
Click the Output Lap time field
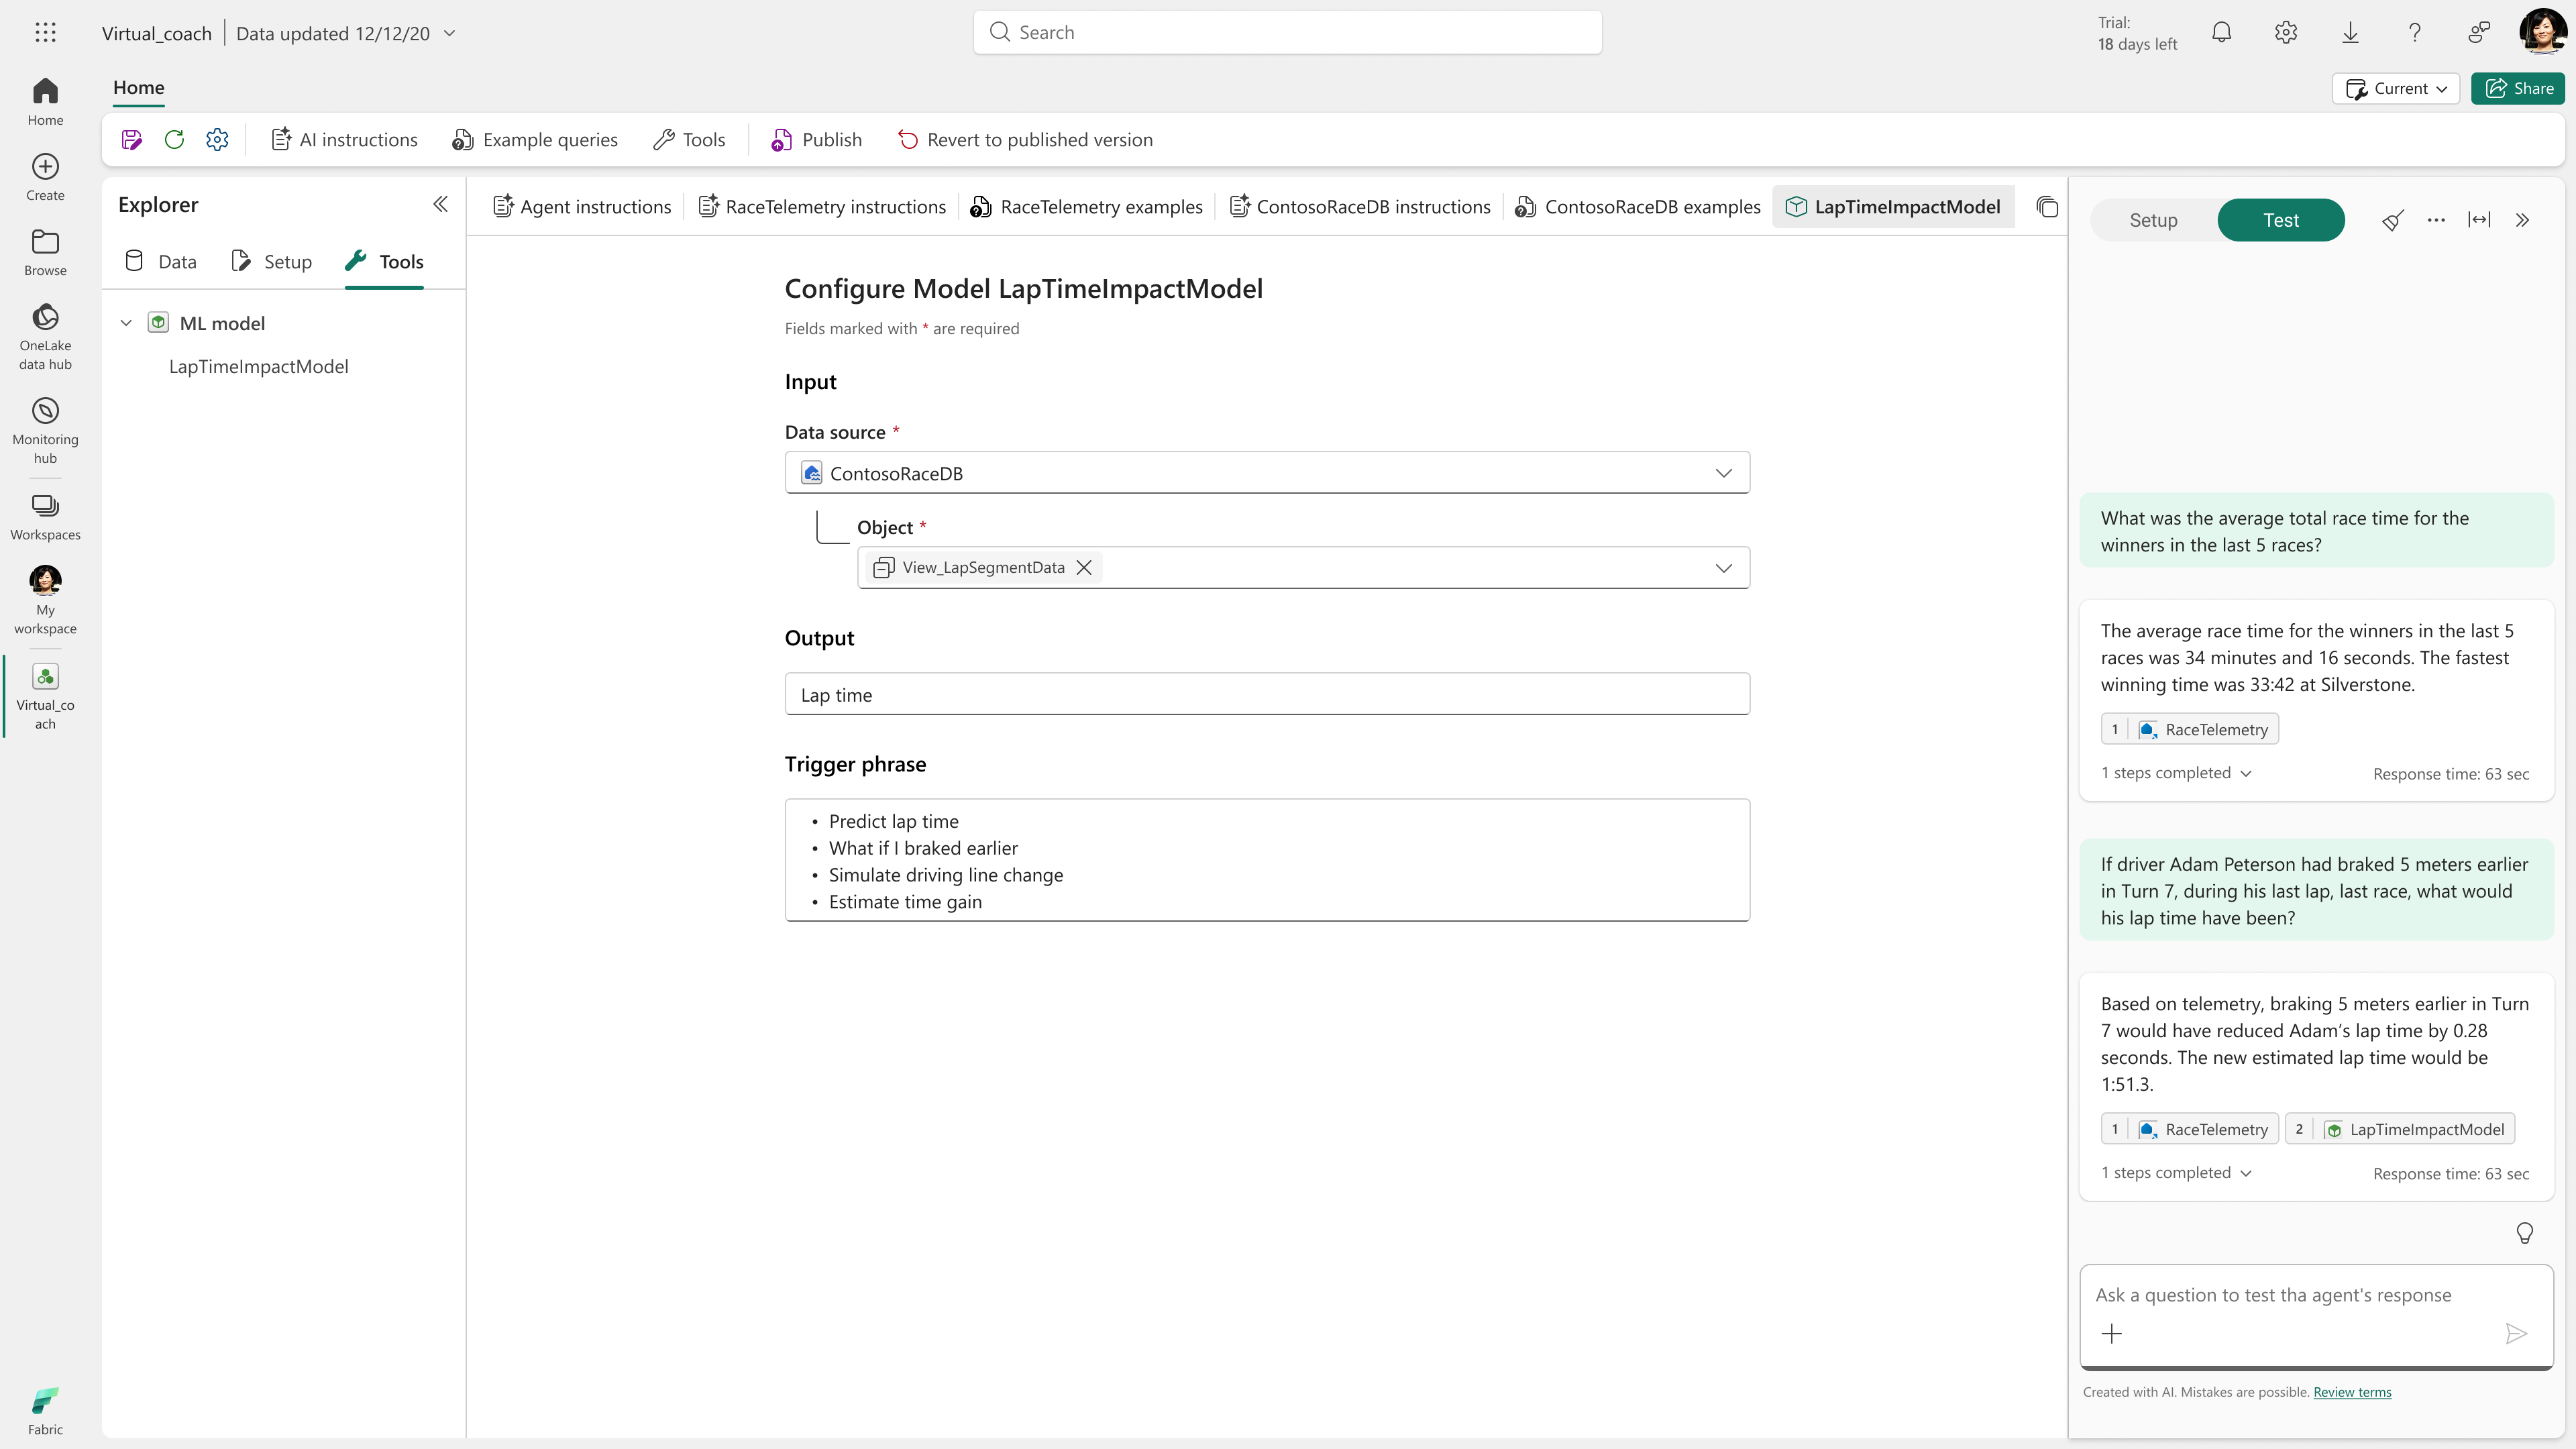[1267, 695]
